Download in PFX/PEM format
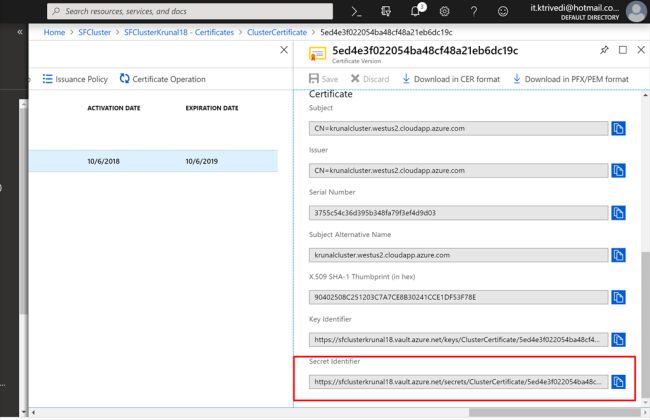The width and height of the screenshot is (650, 420). click(571, 79)
